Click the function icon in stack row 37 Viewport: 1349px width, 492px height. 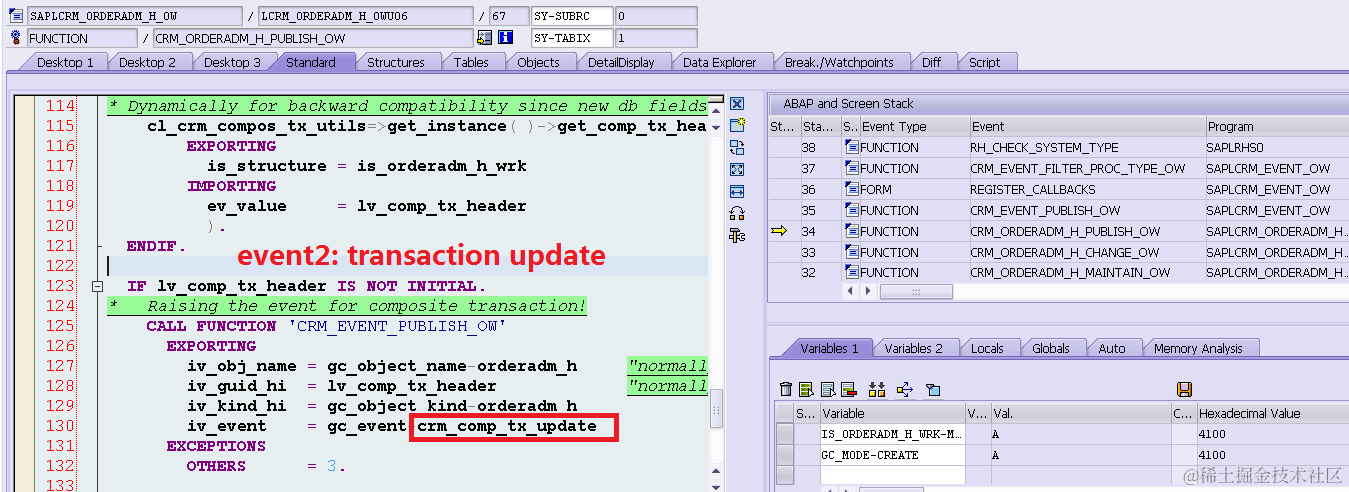(x=852, y=168)
